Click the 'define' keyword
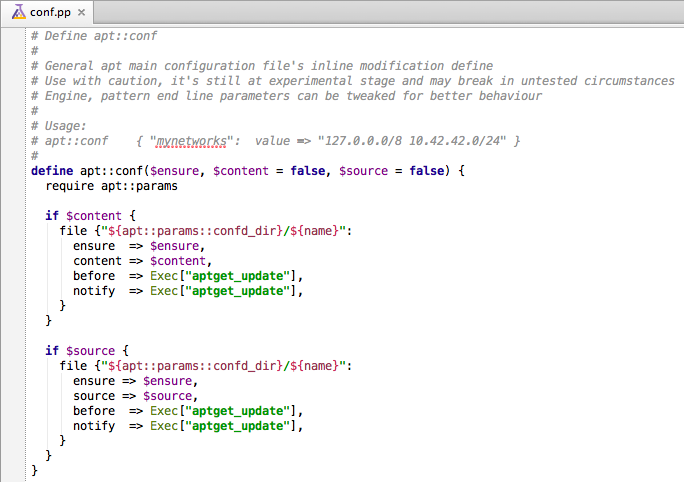Viewport: 684px width, 482px height. (52, 171)
